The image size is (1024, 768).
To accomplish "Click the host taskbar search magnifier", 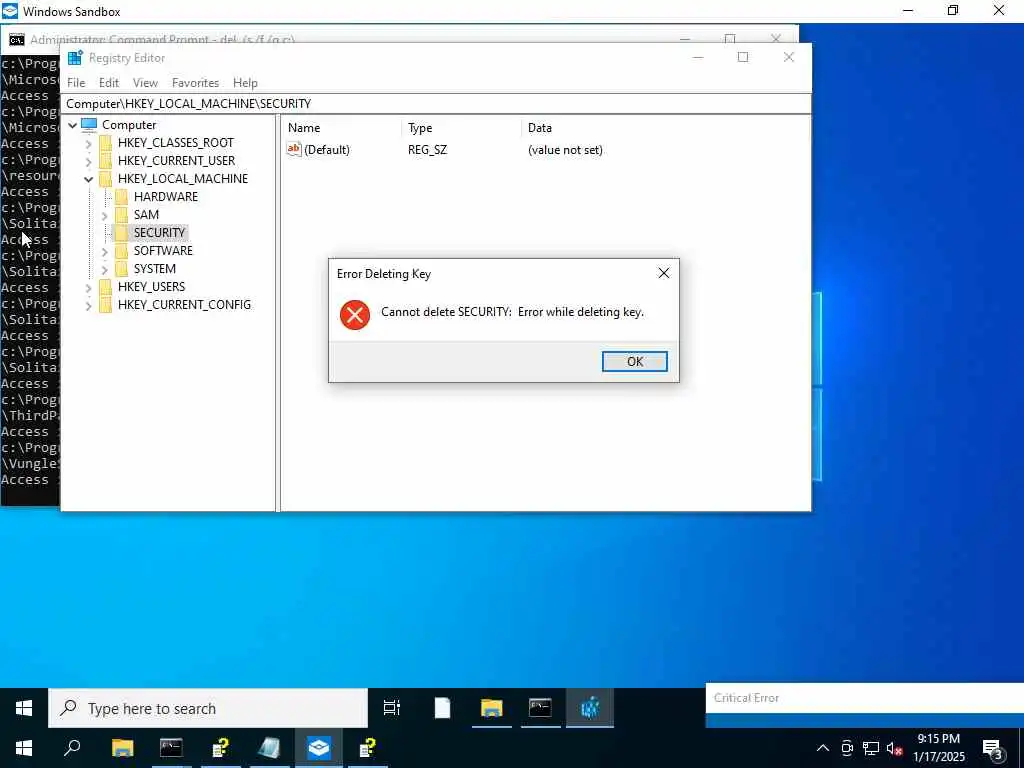I will point(72,748).
